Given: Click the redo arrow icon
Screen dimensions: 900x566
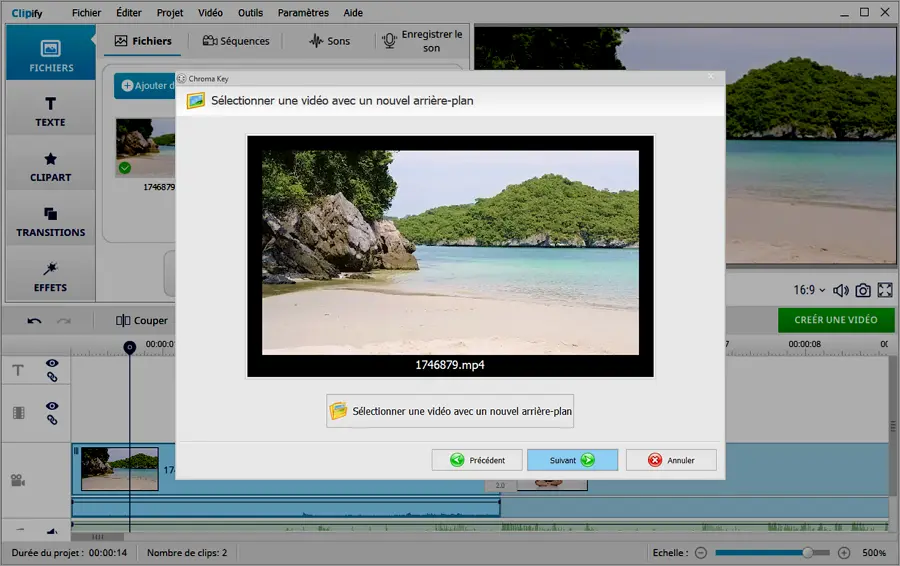Looking at the screenshot, I should (64, 321).
